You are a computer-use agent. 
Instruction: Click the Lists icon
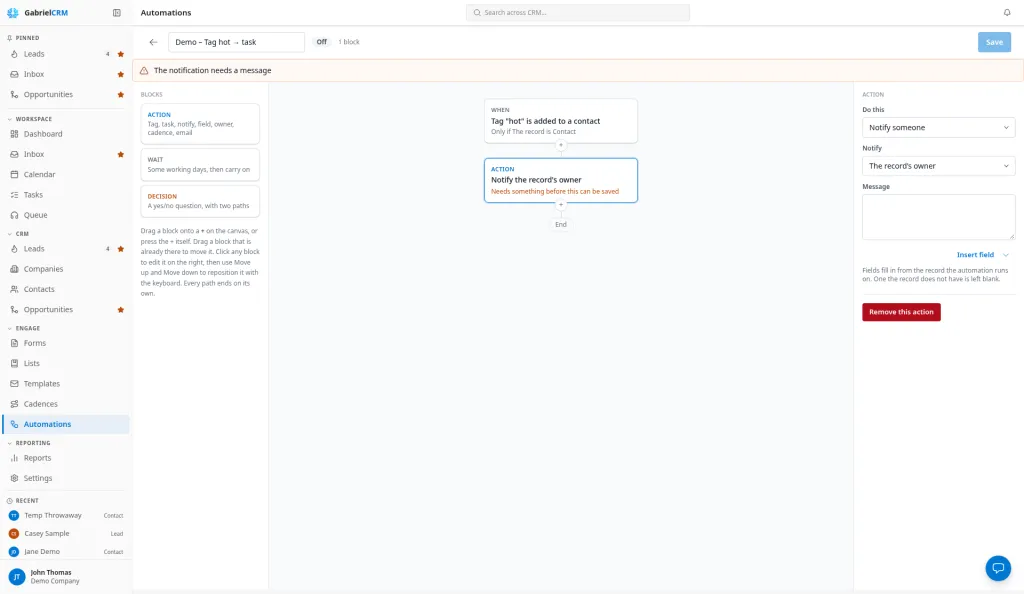[x=14, y=363]
